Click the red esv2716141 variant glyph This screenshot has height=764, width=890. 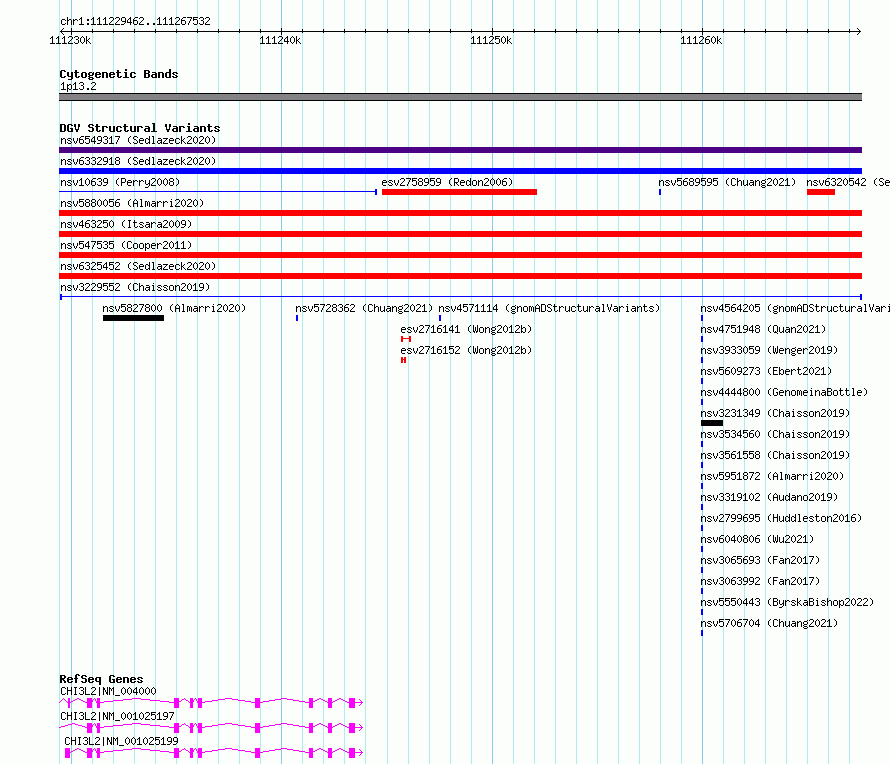point(406,339)
